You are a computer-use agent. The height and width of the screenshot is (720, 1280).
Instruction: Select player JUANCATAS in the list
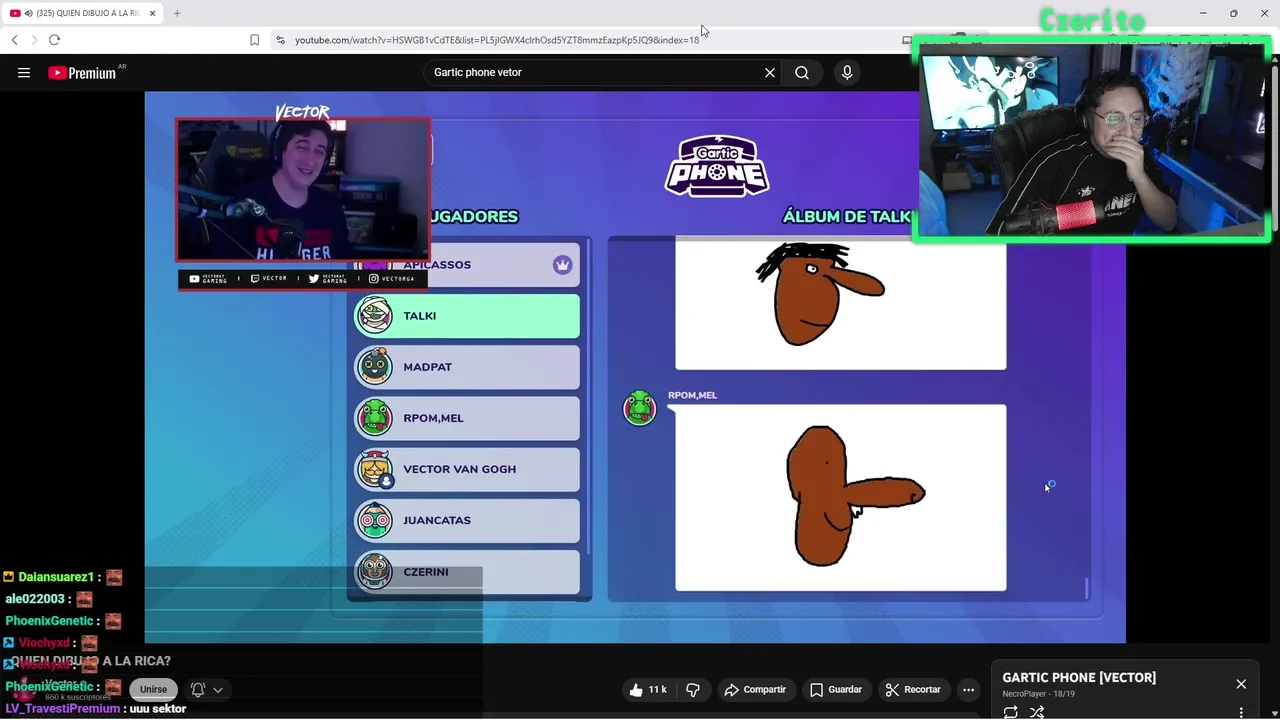467,520
